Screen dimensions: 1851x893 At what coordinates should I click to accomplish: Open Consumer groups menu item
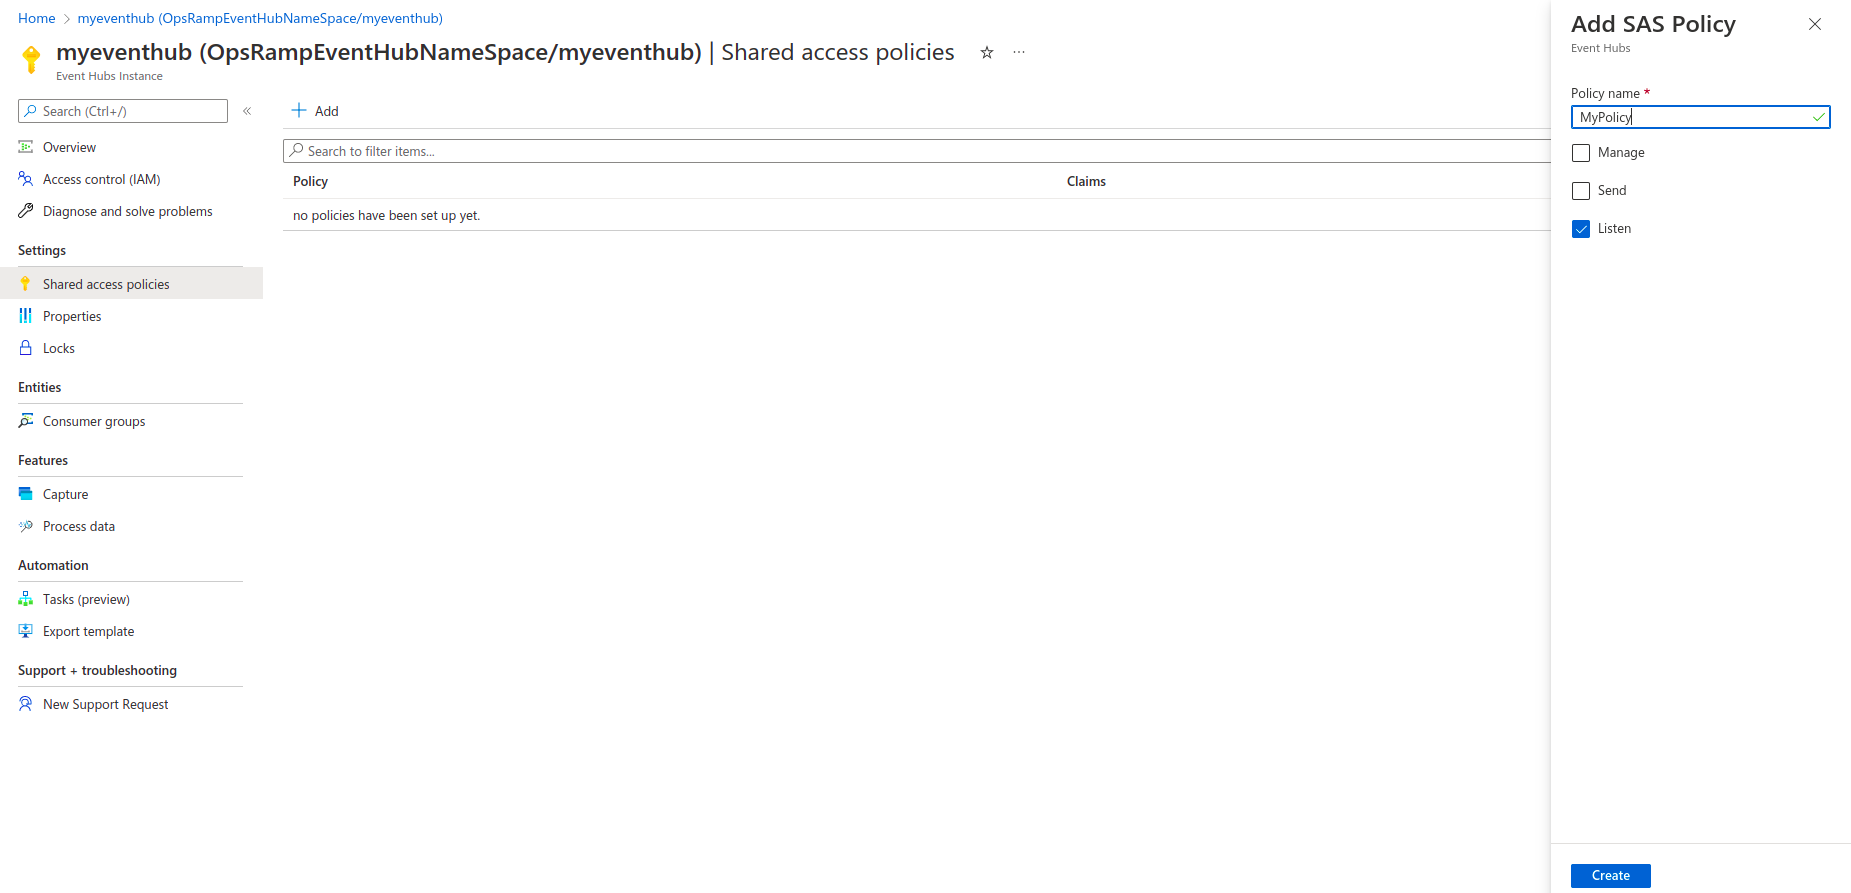coord(131,421)
